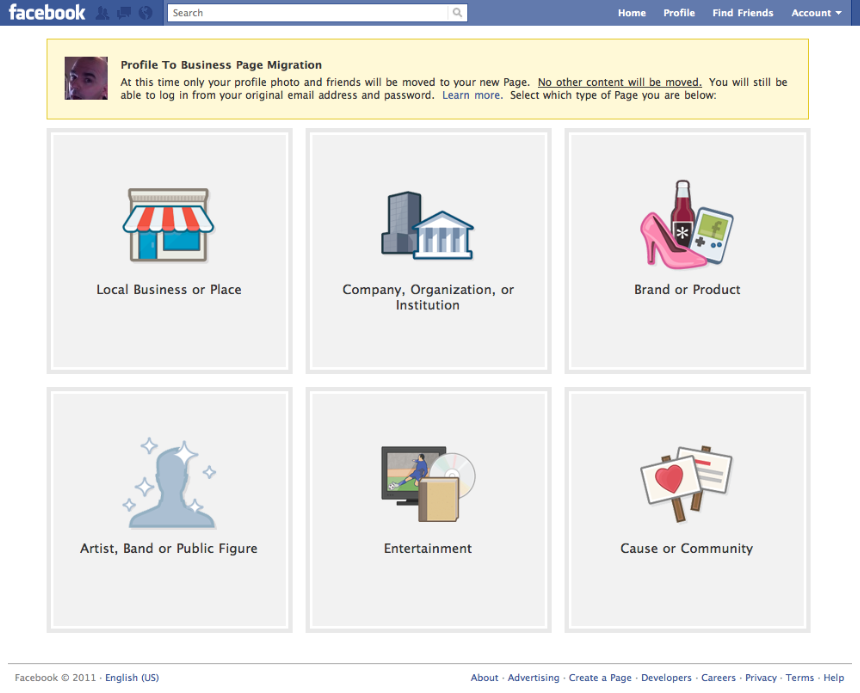The image size is (860, 693).
Task: Click the heart signs Cause icon
Action: click(686, 483)
